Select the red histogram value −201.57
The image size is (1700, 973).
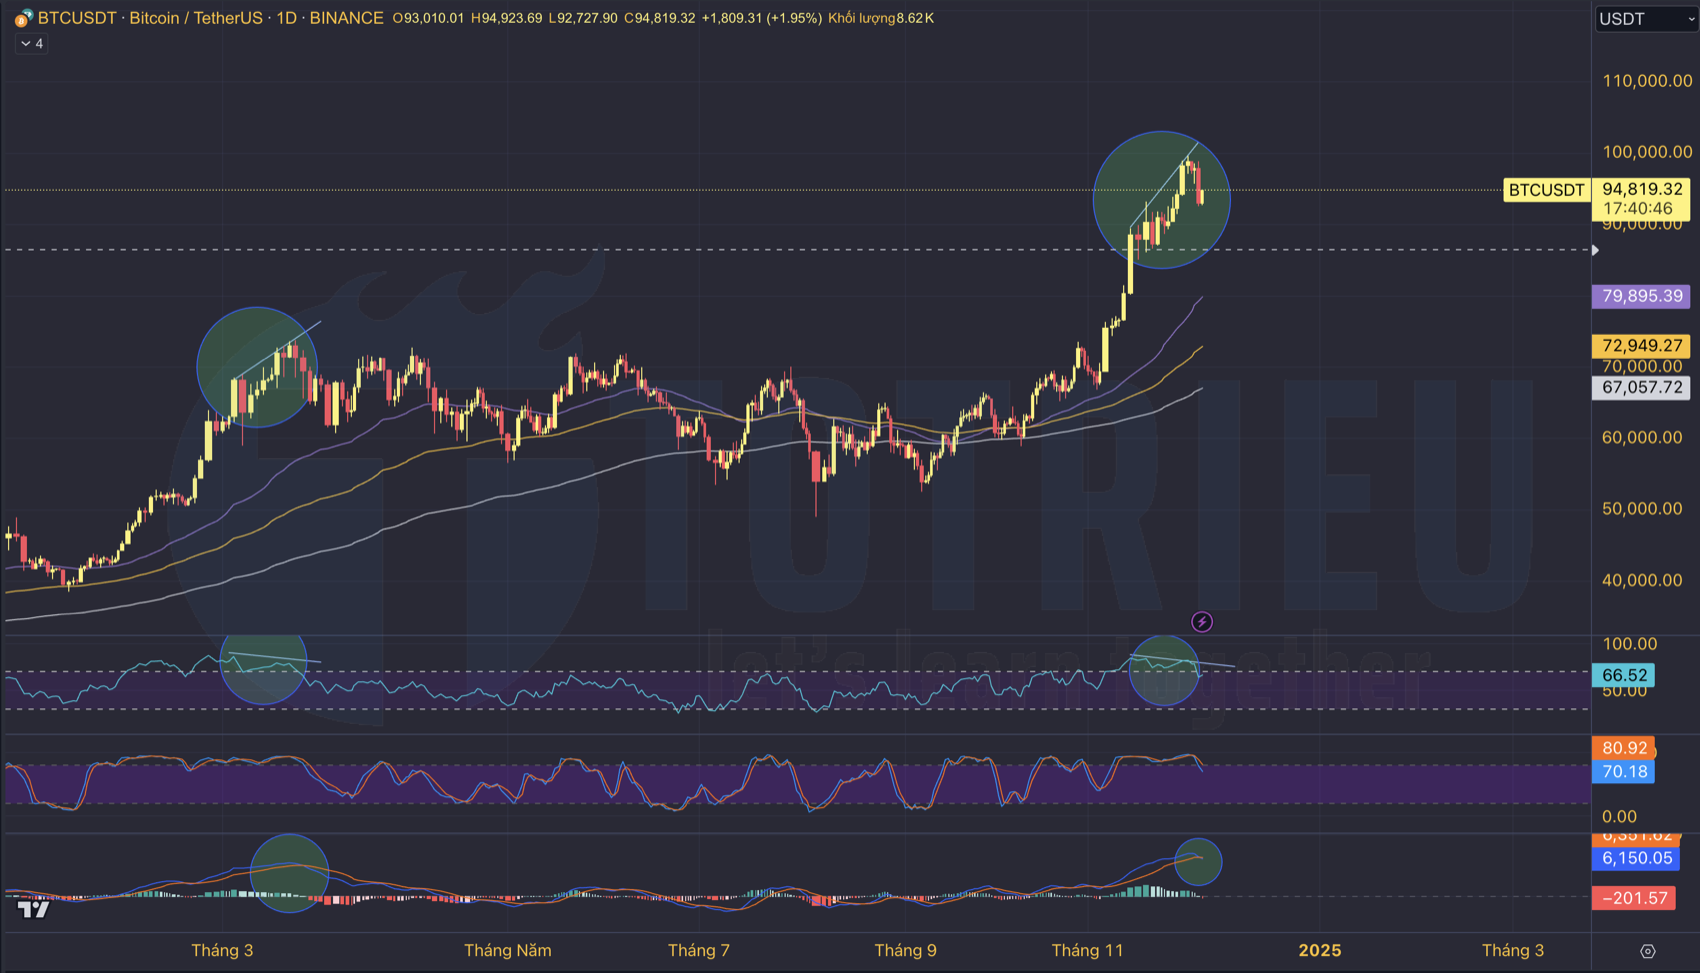(x=1634, y=898)
